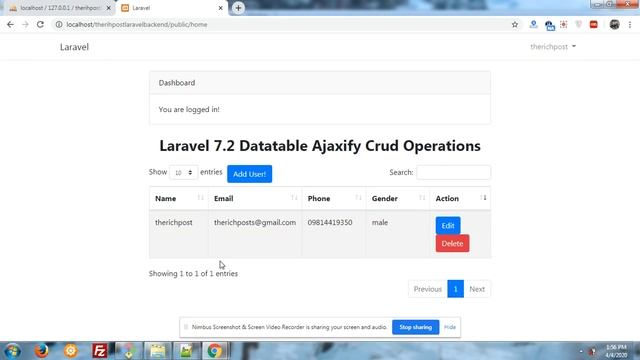This screenshot has height=360, width=640.
Task: Open FileZilla from the taskbar
Action: [99, 351]
